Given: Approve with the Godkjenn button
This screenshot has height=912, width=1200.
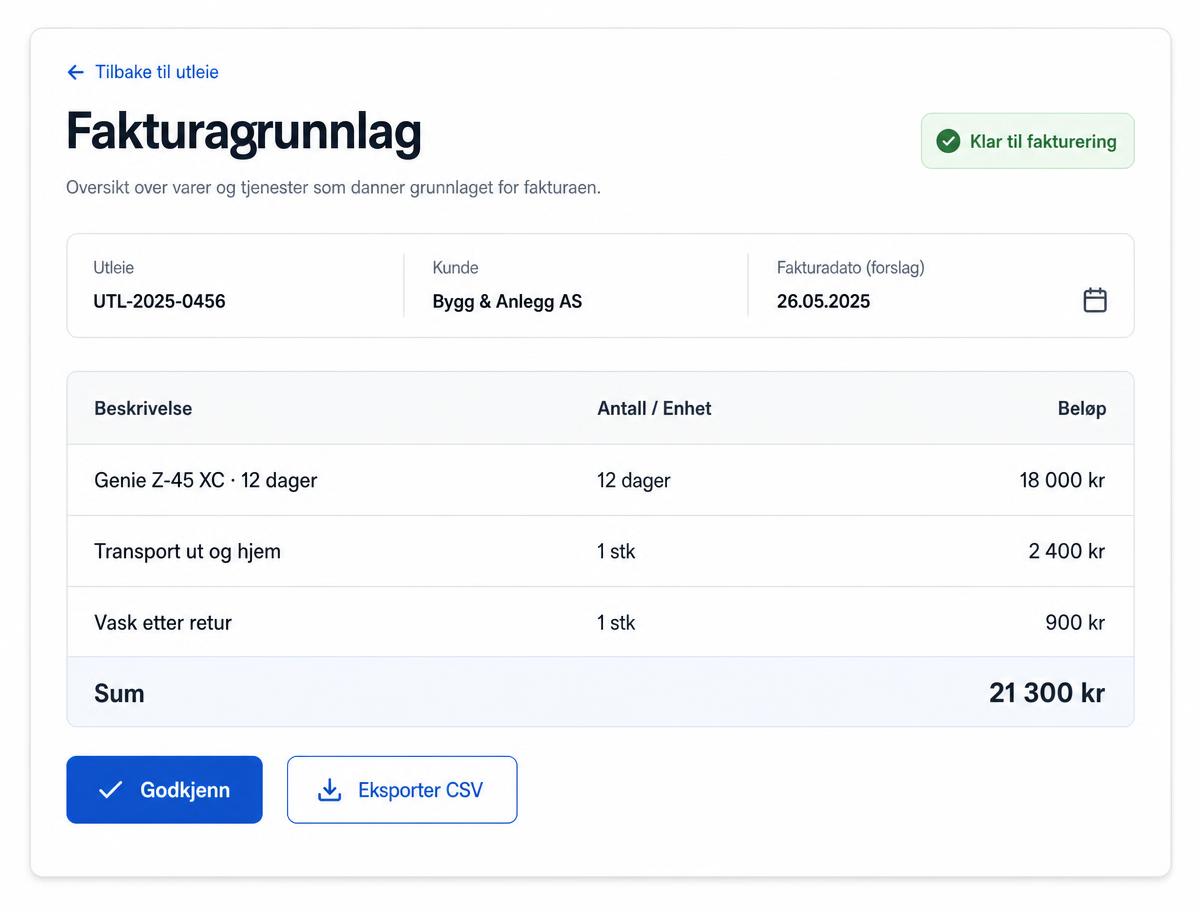Looking at the screenshot, I should (x=164, y=790).
